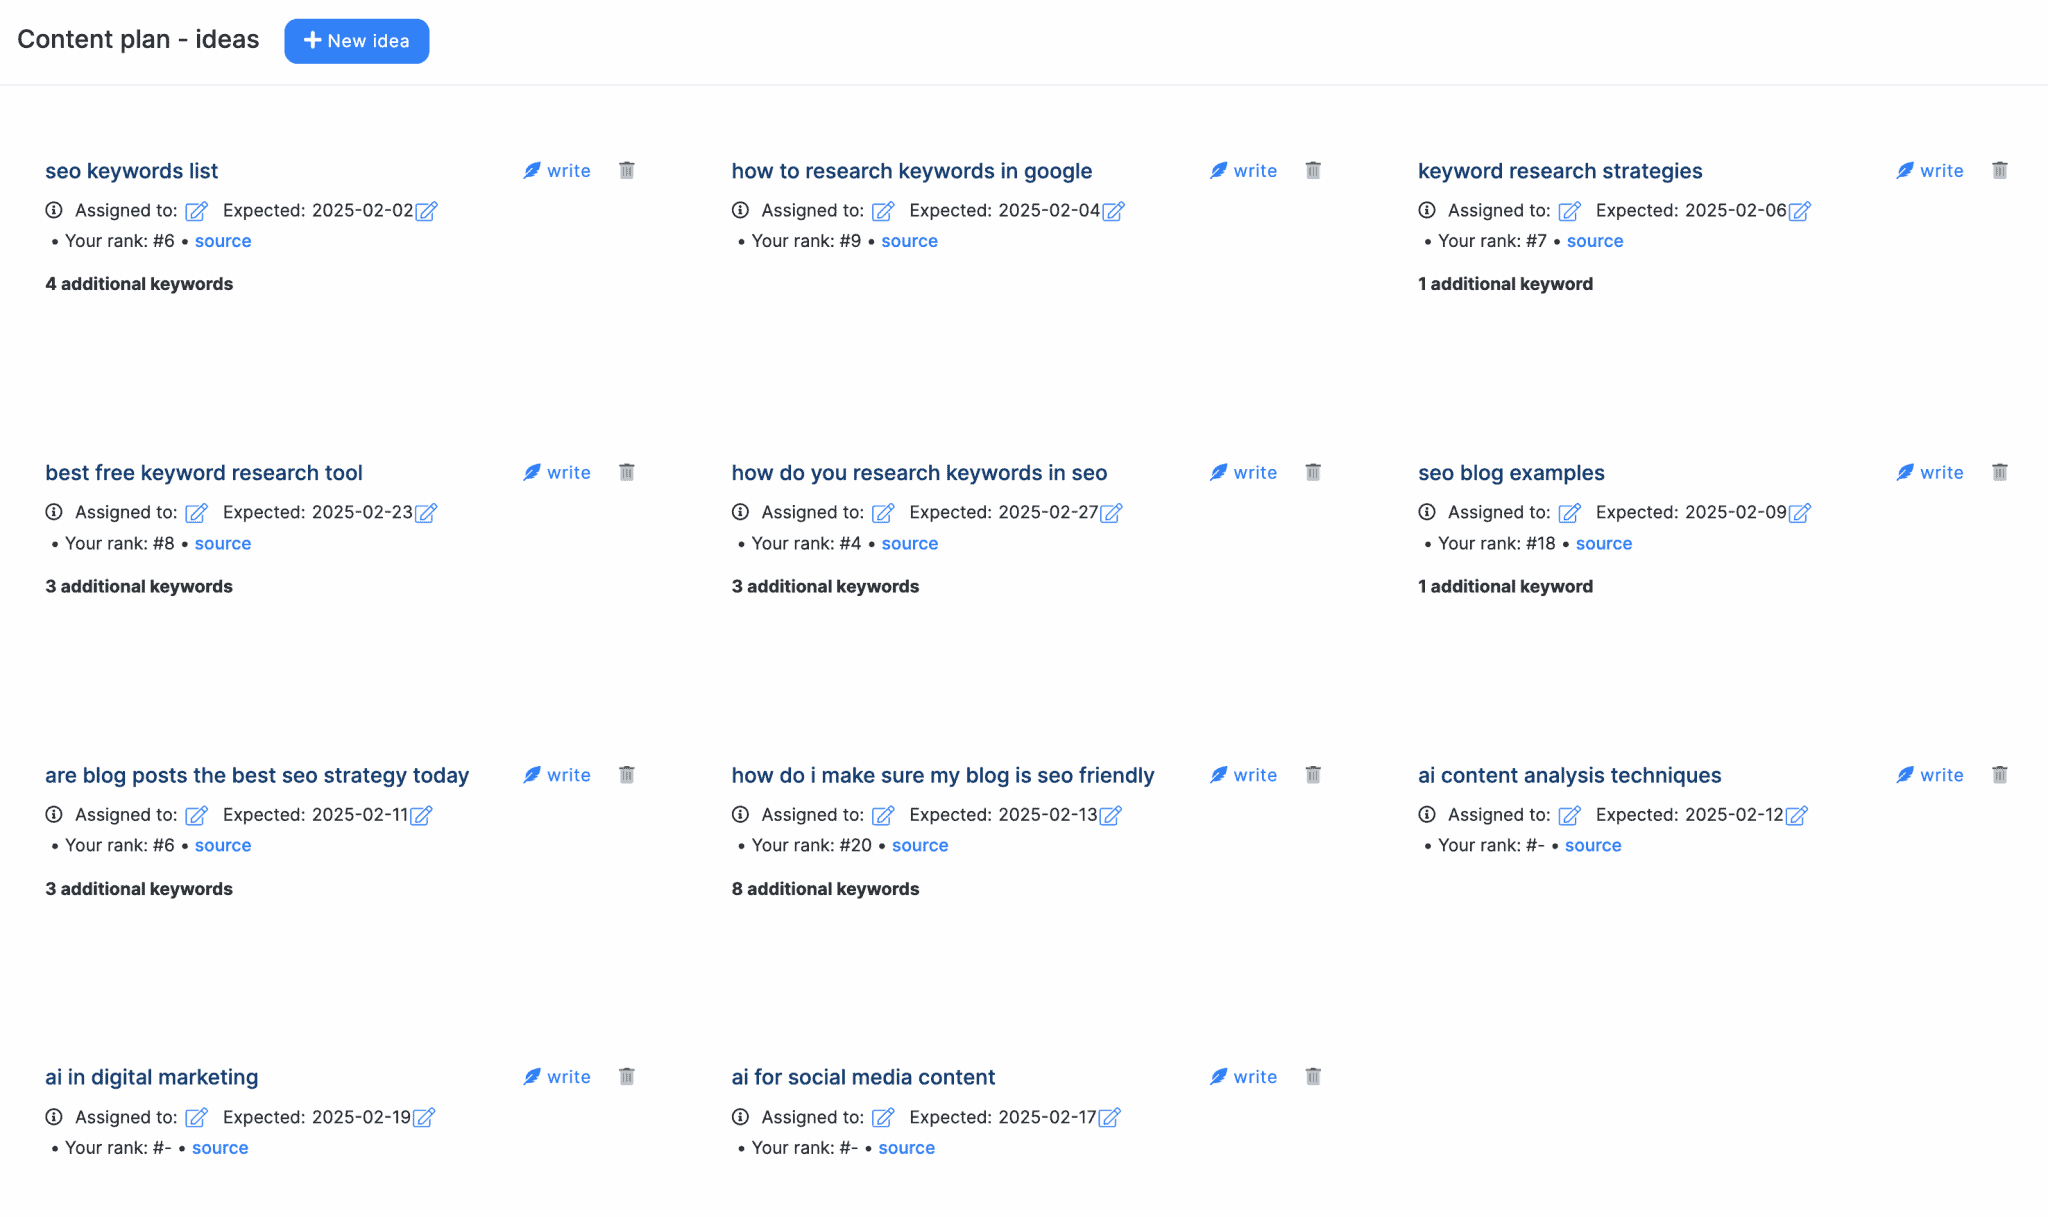Edit expected date of 'are blog posts the best seo strategy today'
2048x1217 pixels.
click(423, 816)
